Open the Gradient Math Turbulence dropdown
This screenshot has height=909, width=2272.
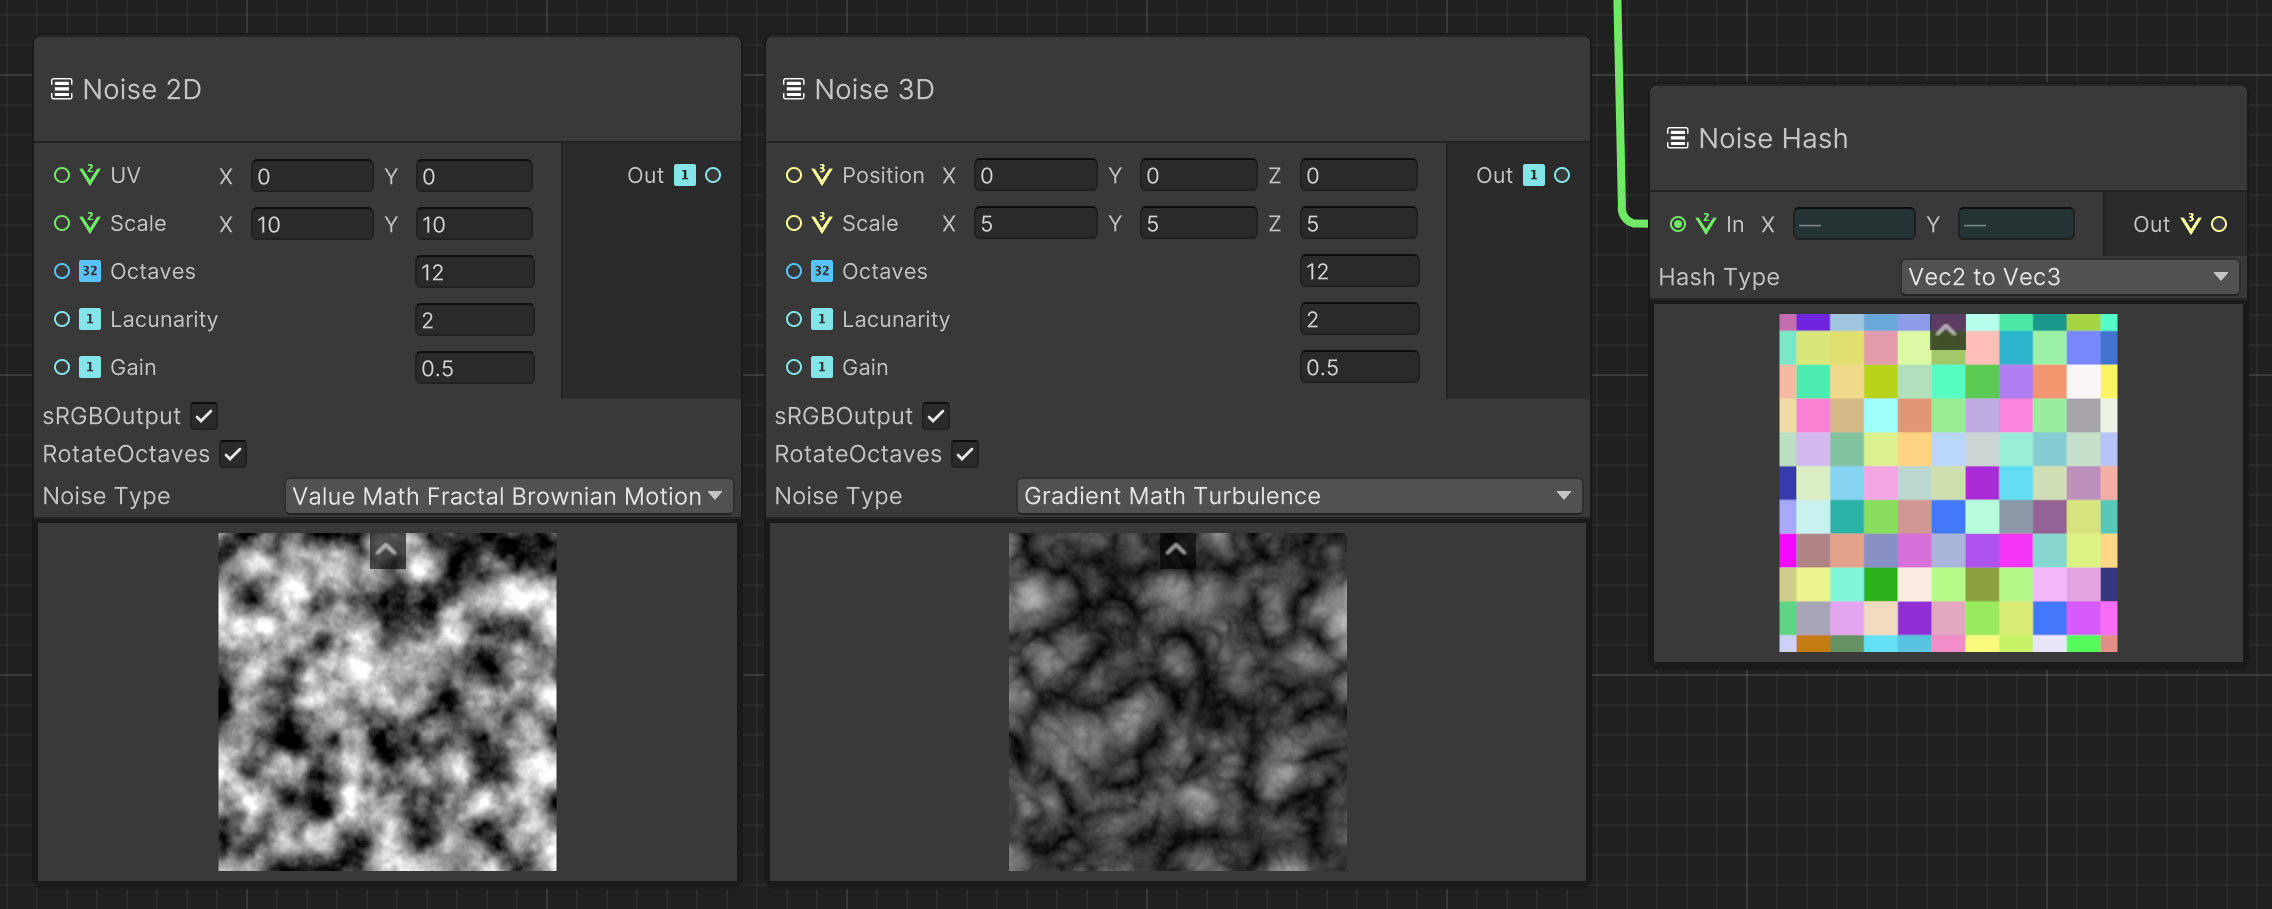coord(1297,495)
